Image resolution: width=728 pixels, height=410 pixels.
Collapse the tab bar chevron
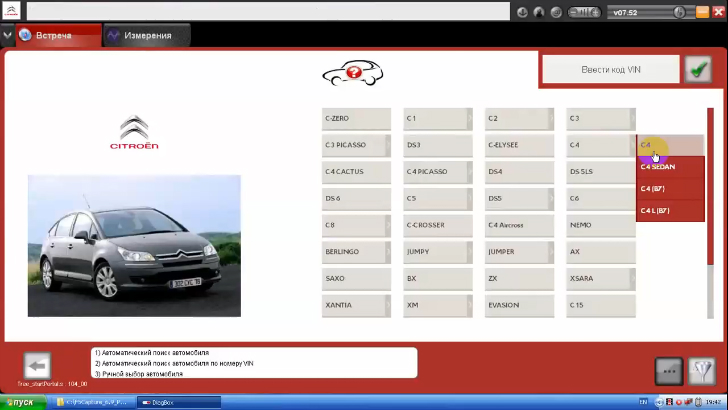[7, 35]
